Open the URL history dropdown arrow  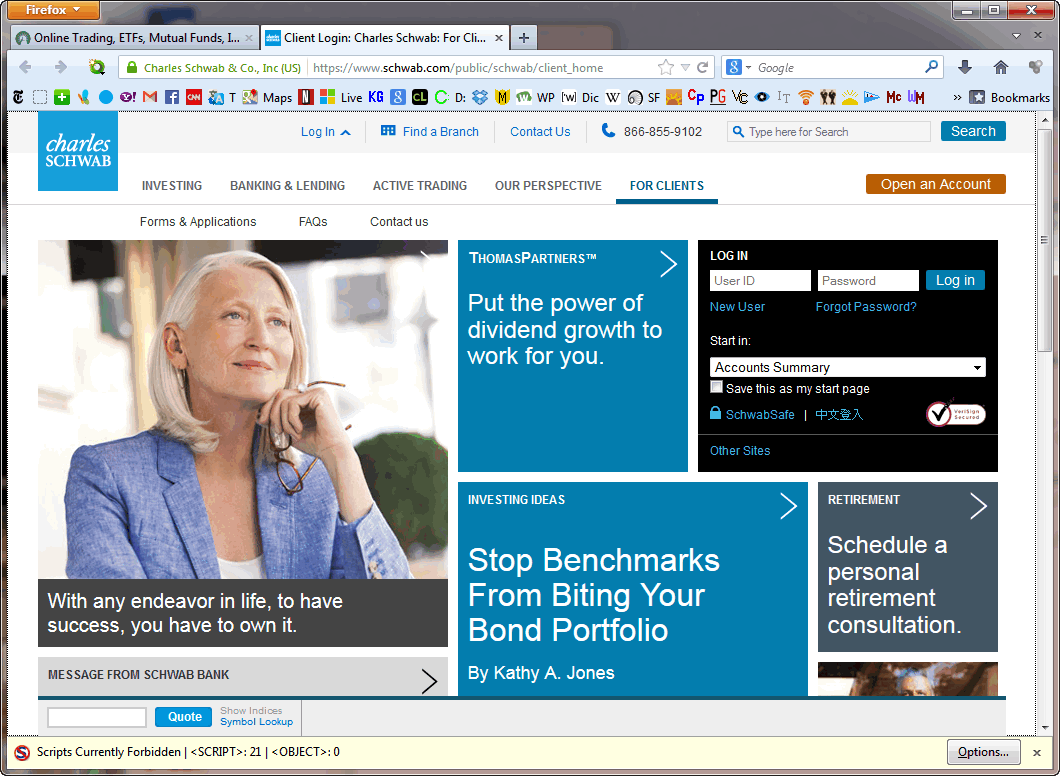(685, 68)
